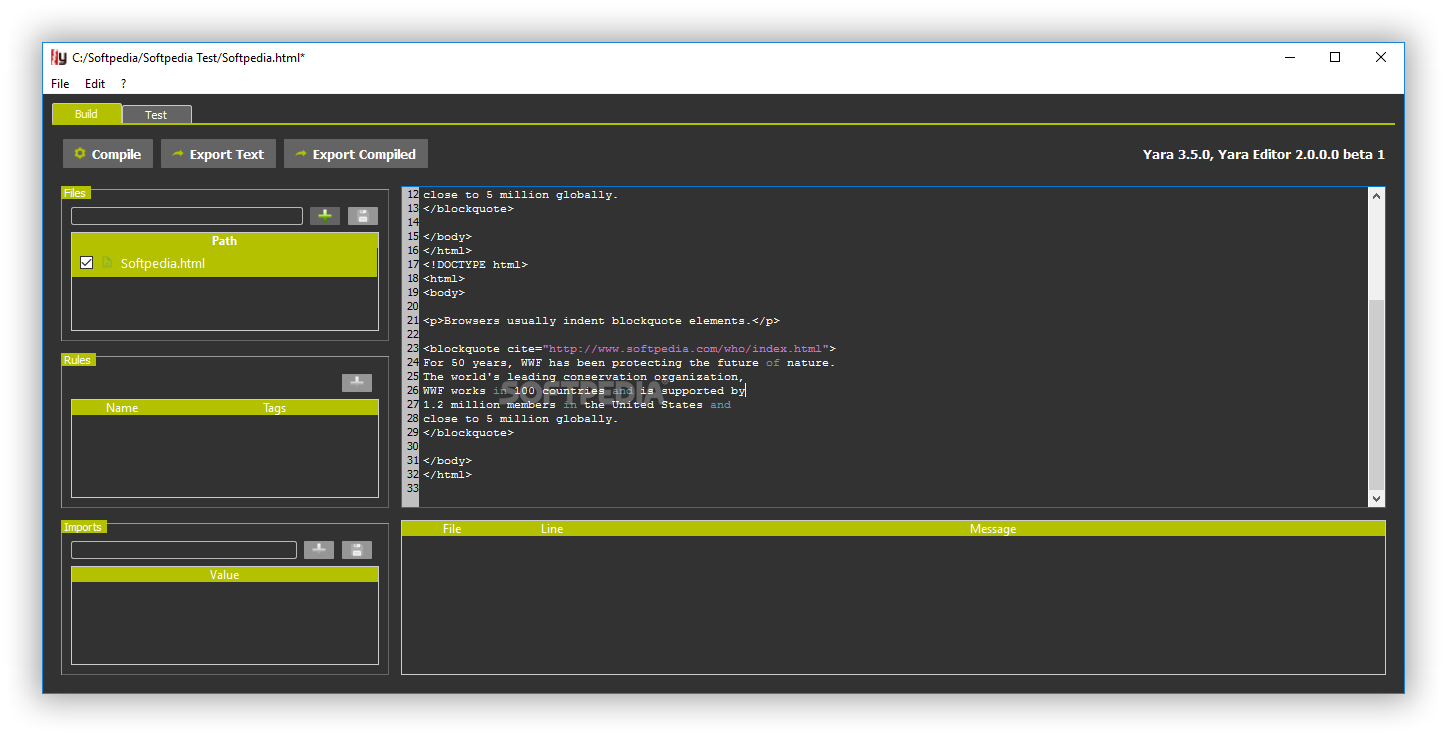Click the Message column header in messages table
The width and height of the screenshot is (1447, 736).
click(x=993, y=528)
